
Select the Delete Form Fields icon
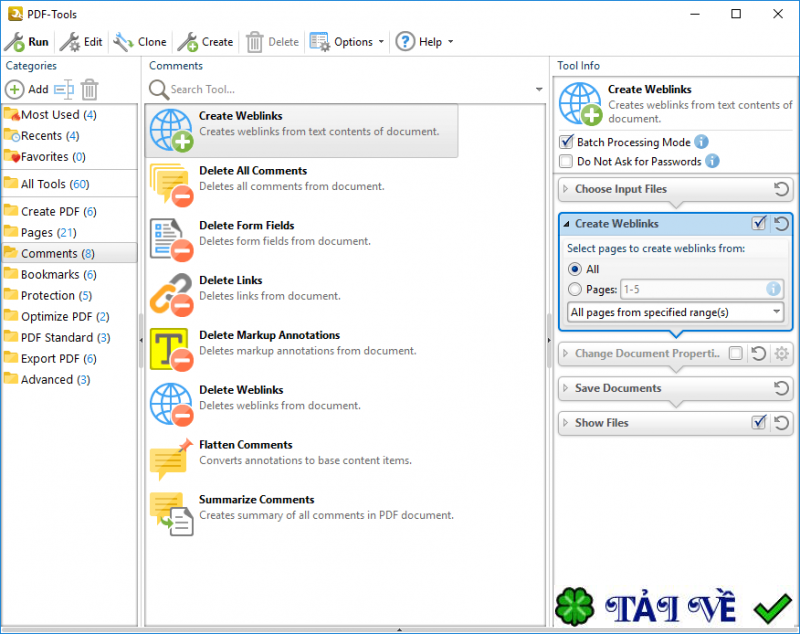[171, 240]
